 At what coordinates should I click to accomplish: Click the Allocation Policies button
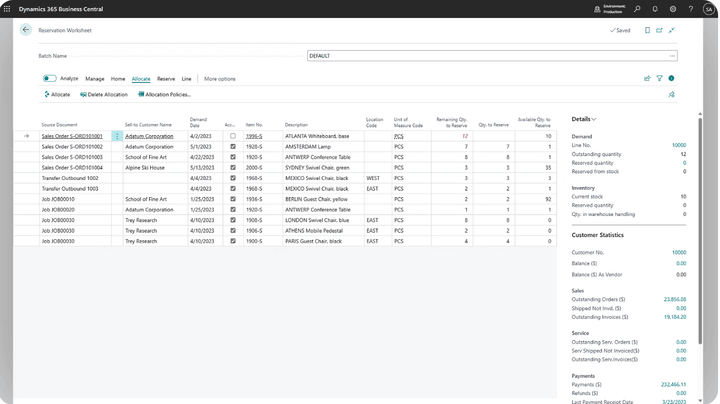pyautogui.click(x=164, y=94)
